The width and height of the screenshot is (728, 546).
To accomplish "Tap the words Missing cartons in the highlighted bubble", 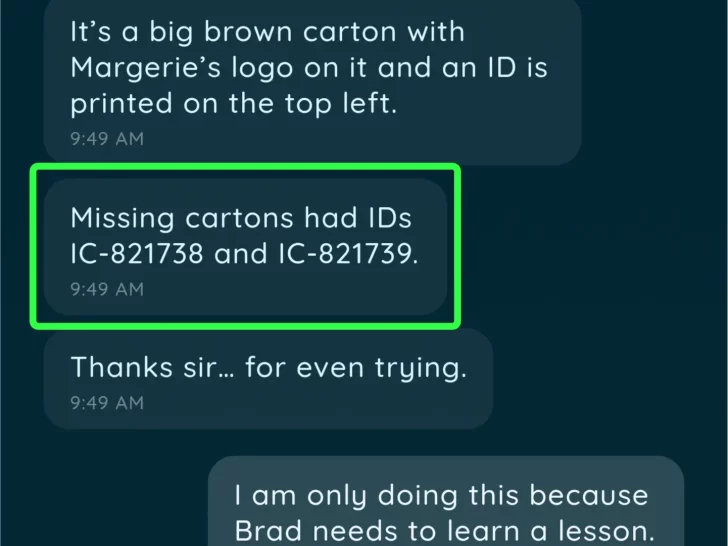I will coord(182,218).
